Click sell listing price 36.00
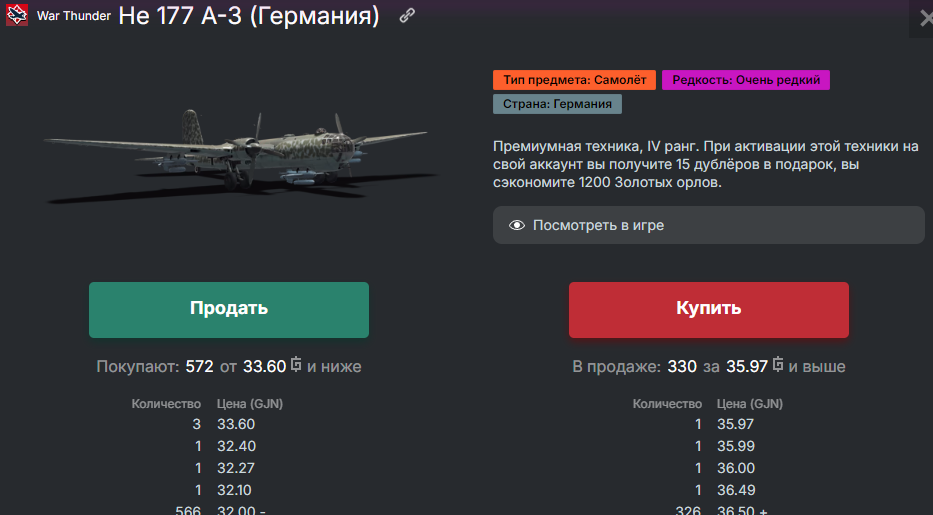This screenshot has width=933, height=515. (x=736, y=468)
